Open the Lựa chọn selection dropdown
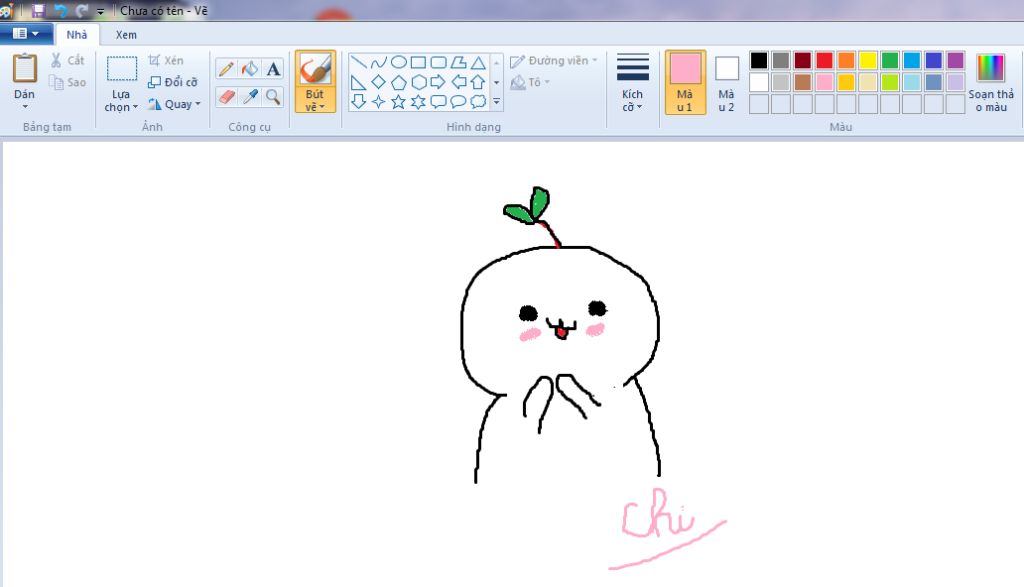 tap(121, 101)
